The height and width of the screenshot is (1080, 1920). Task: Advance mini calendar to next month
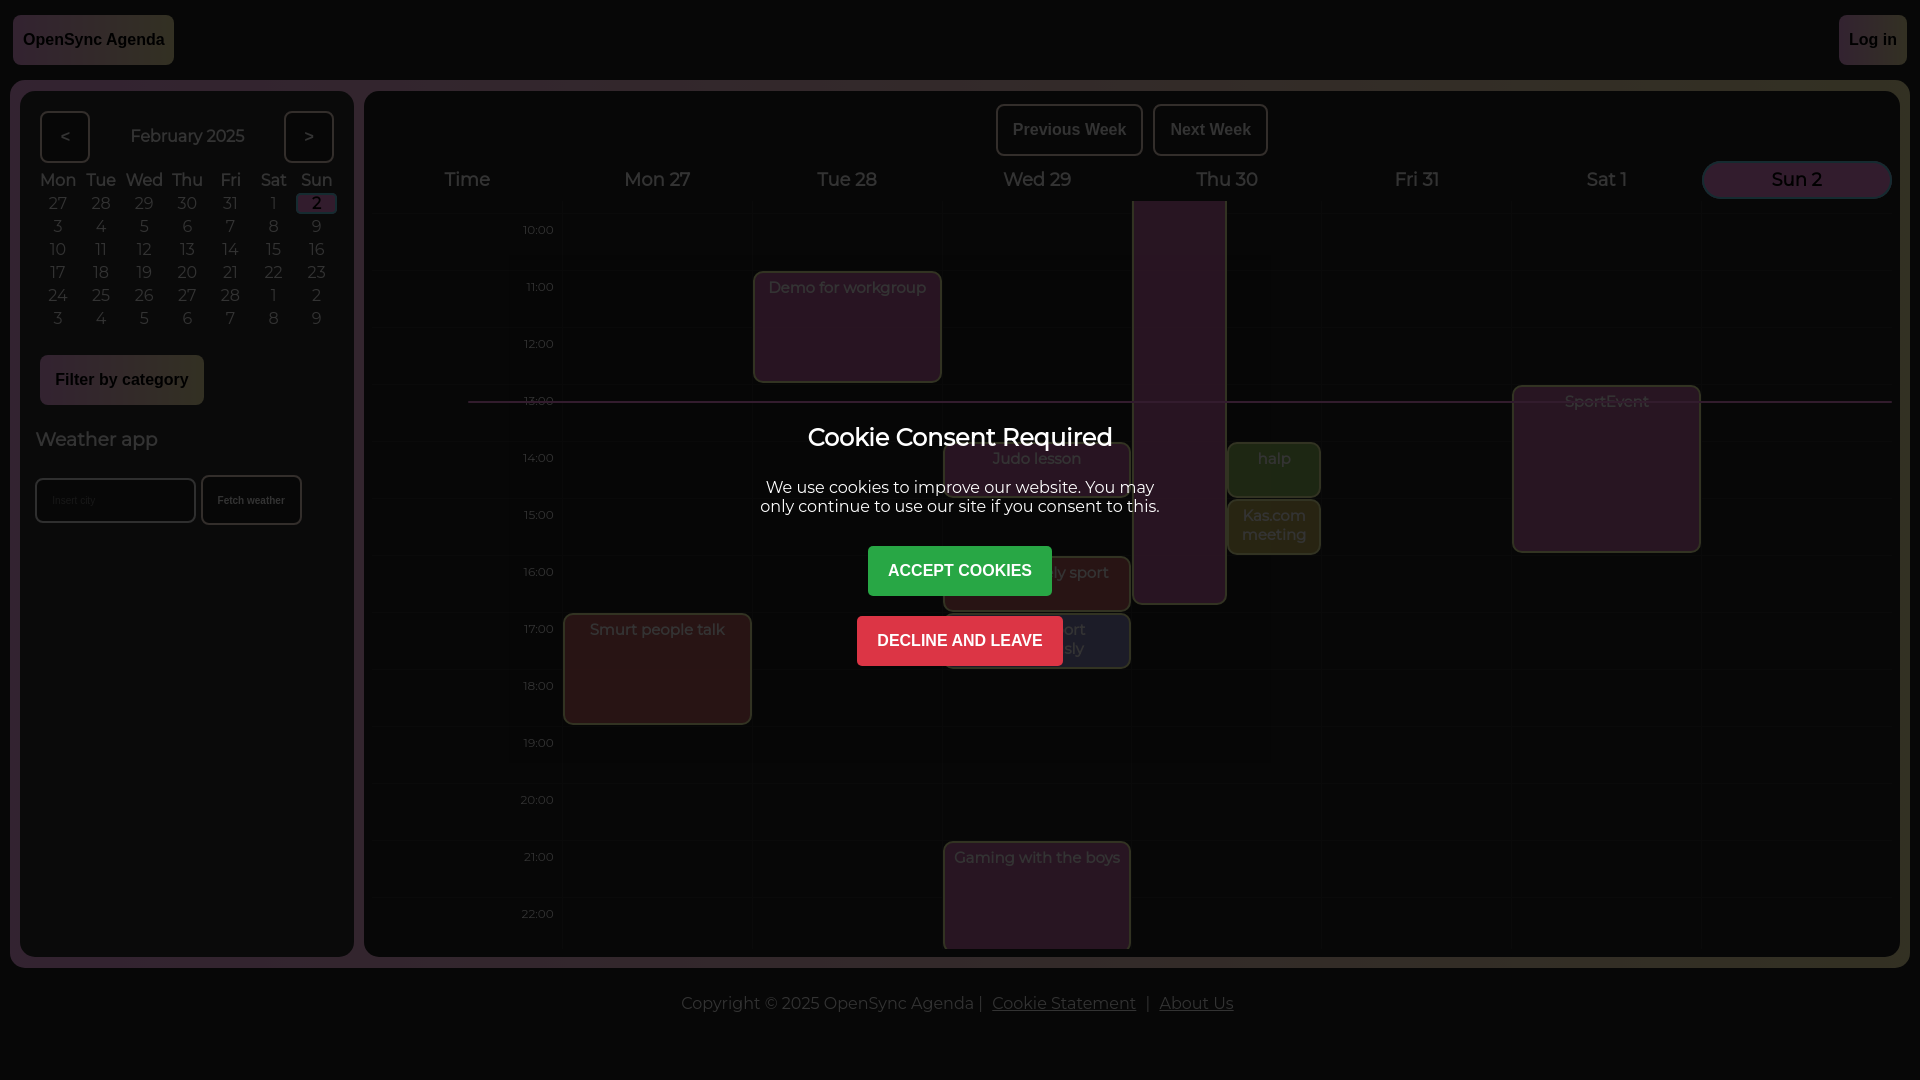tap(308, 137)
